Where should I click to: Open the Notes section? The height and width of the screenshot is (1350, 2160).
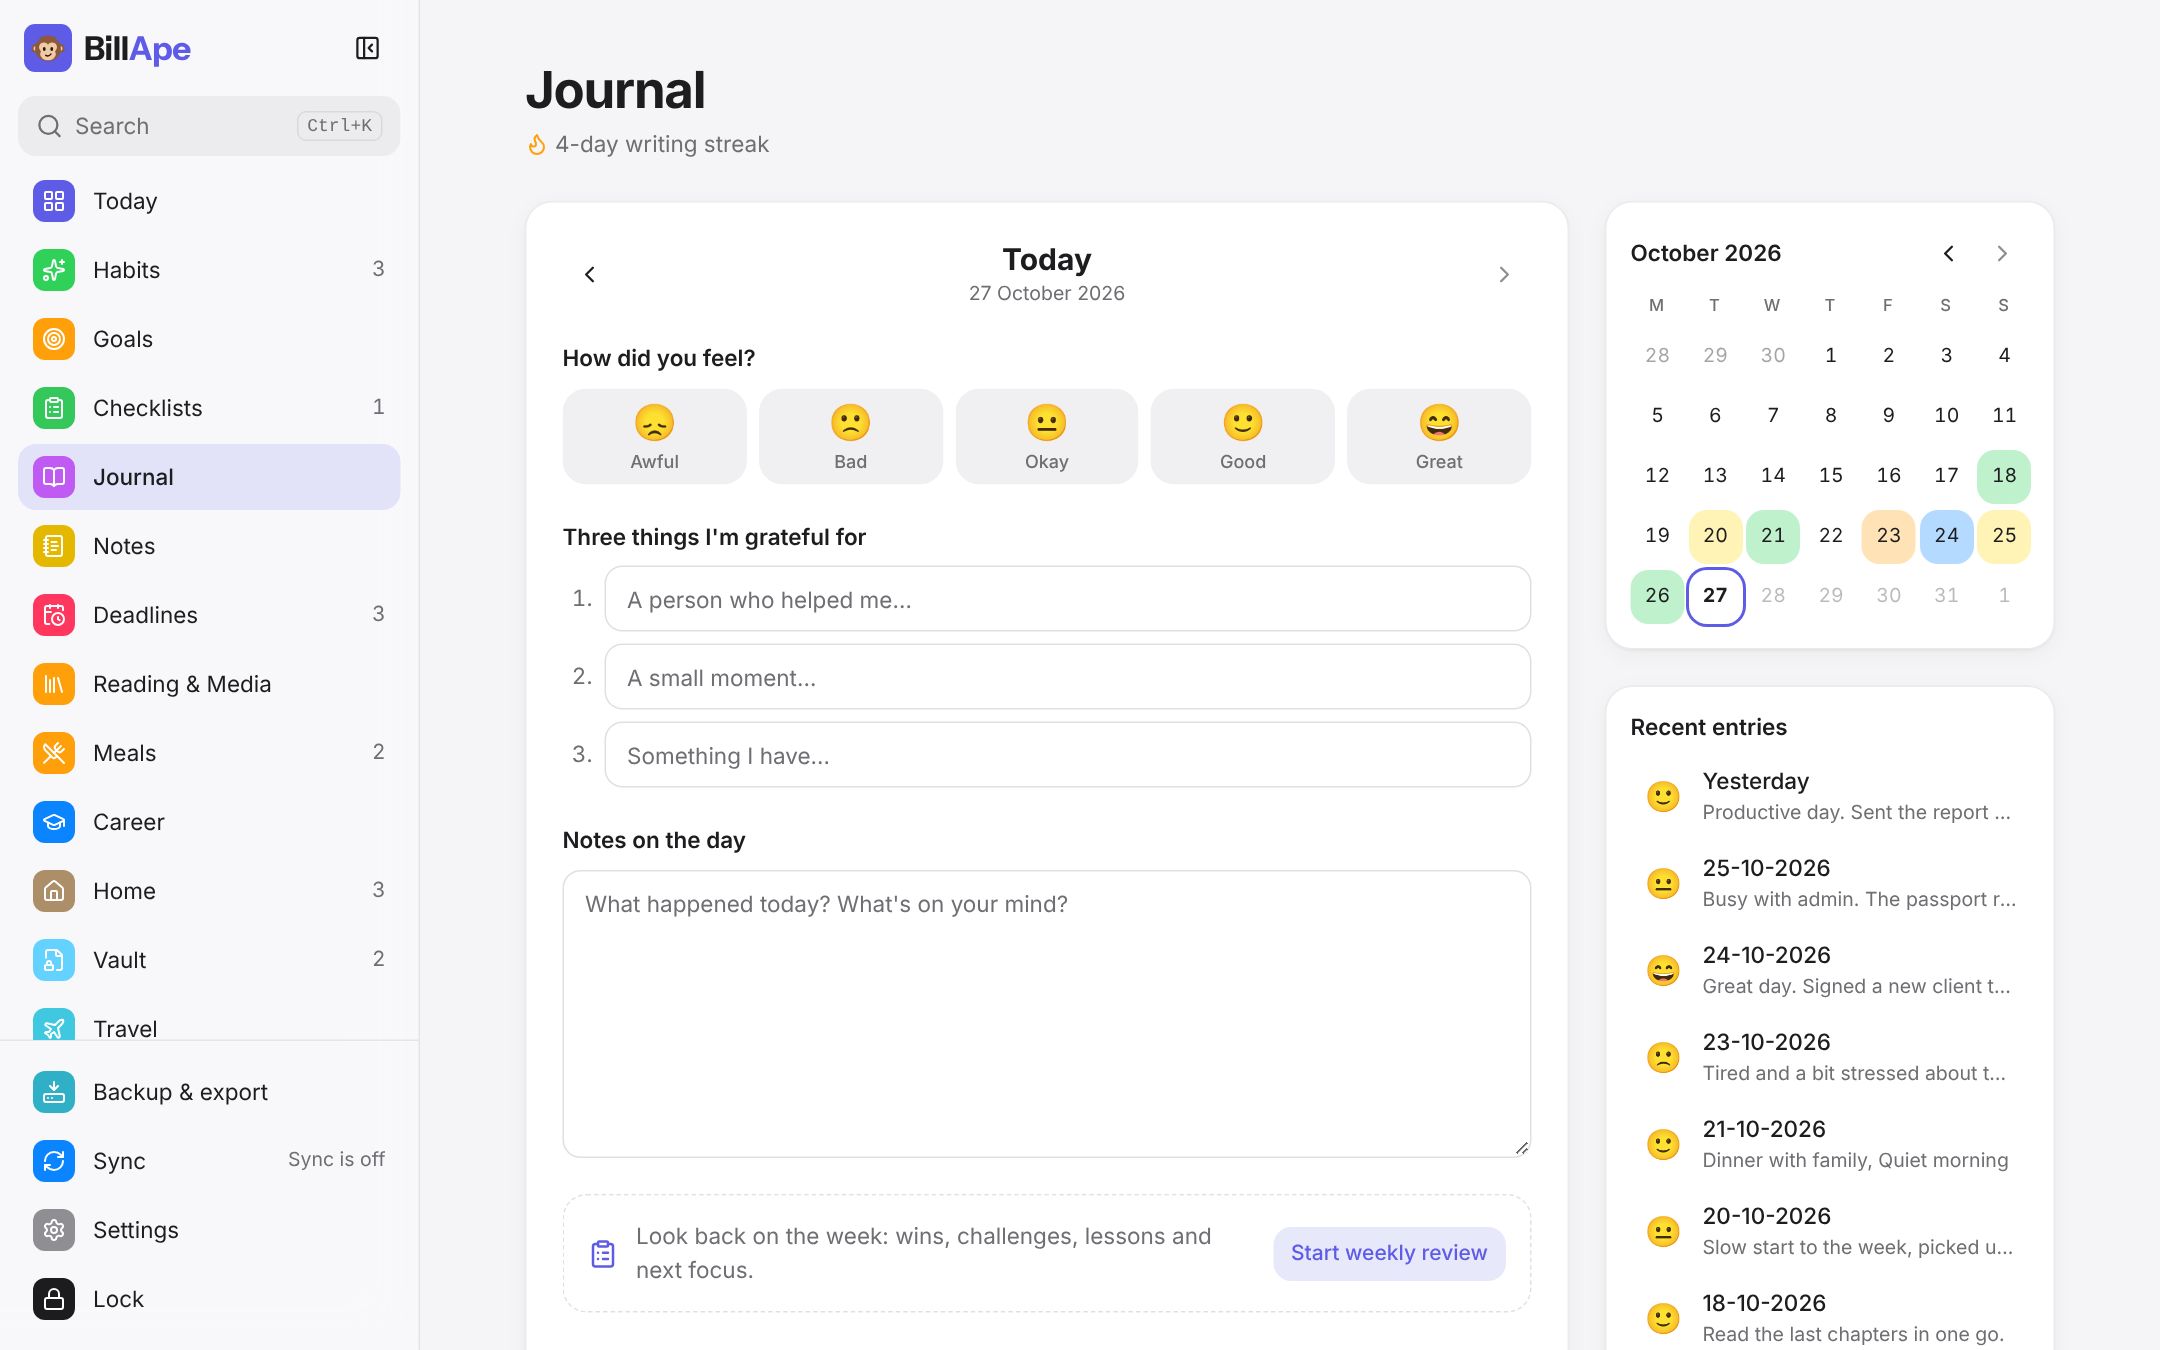click(209, 546)
